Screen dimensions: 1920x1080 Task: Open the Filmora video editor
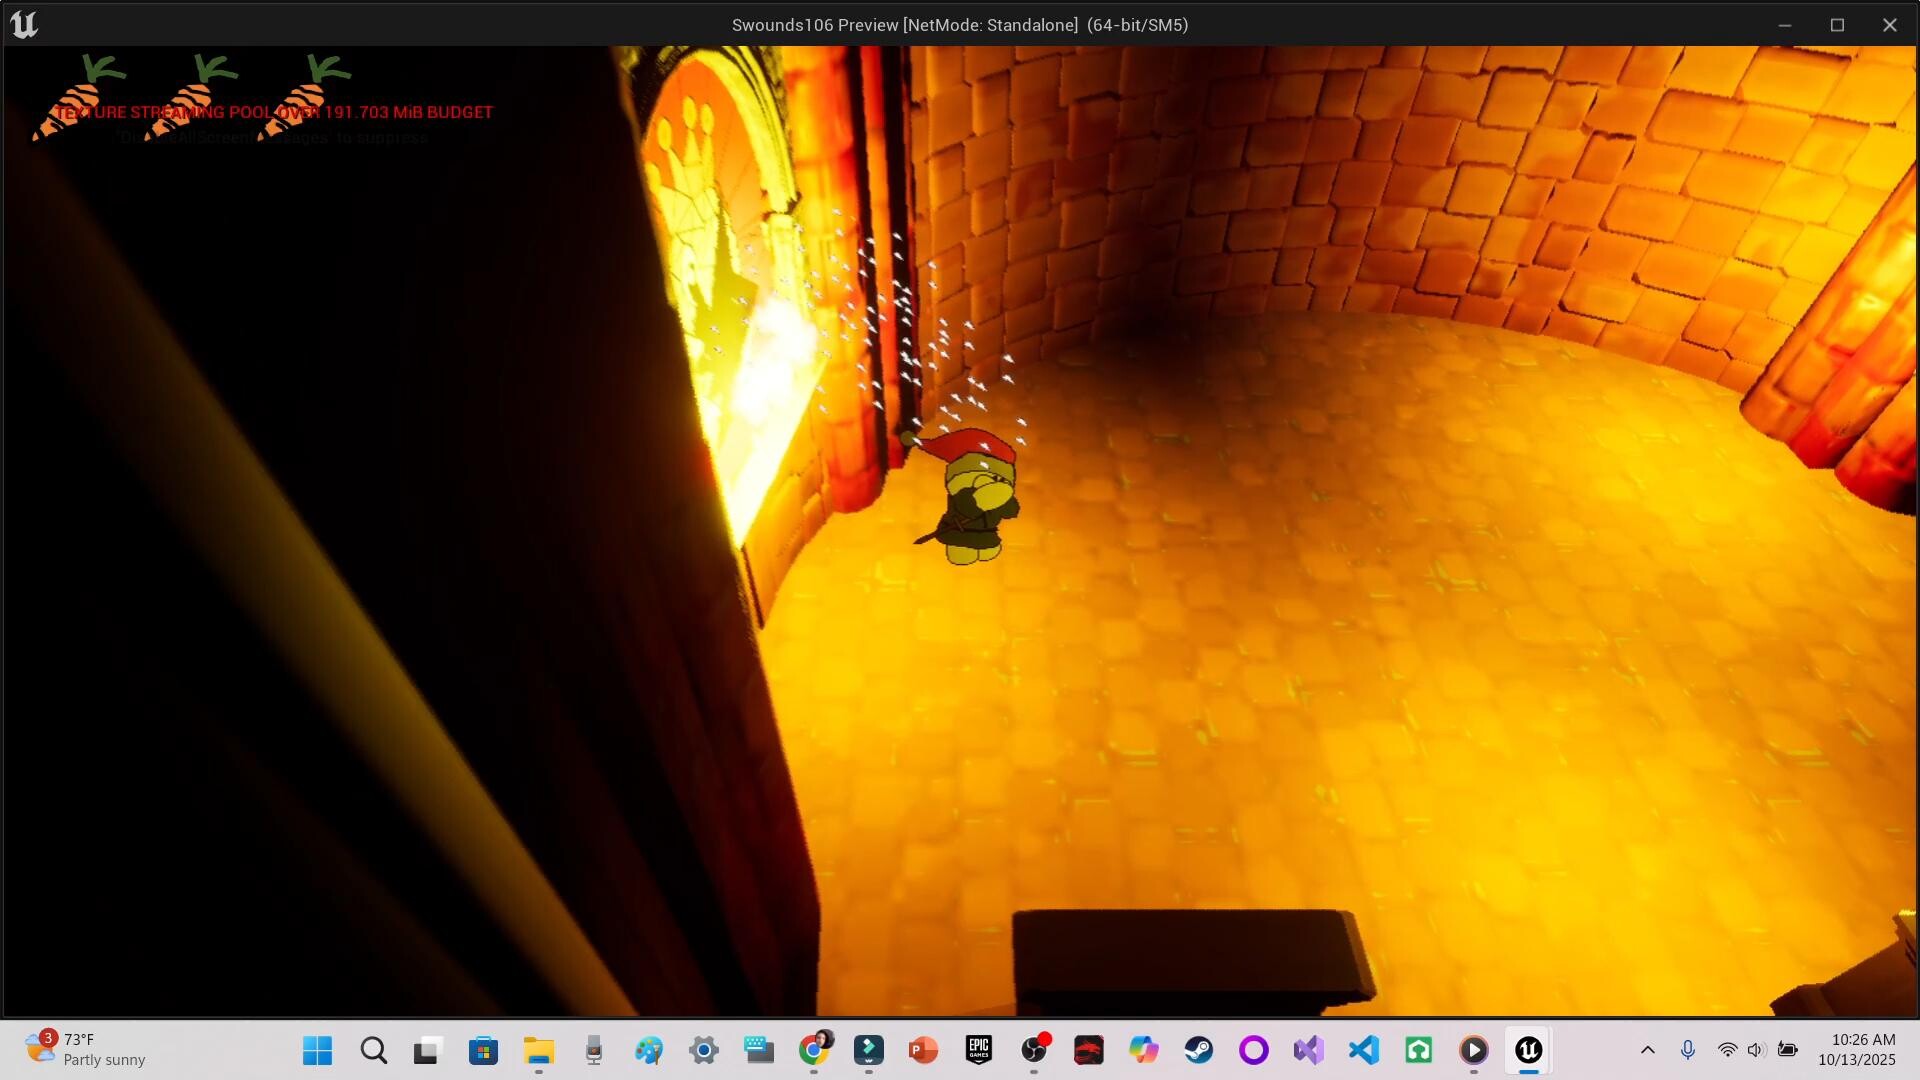point(868,1050)
